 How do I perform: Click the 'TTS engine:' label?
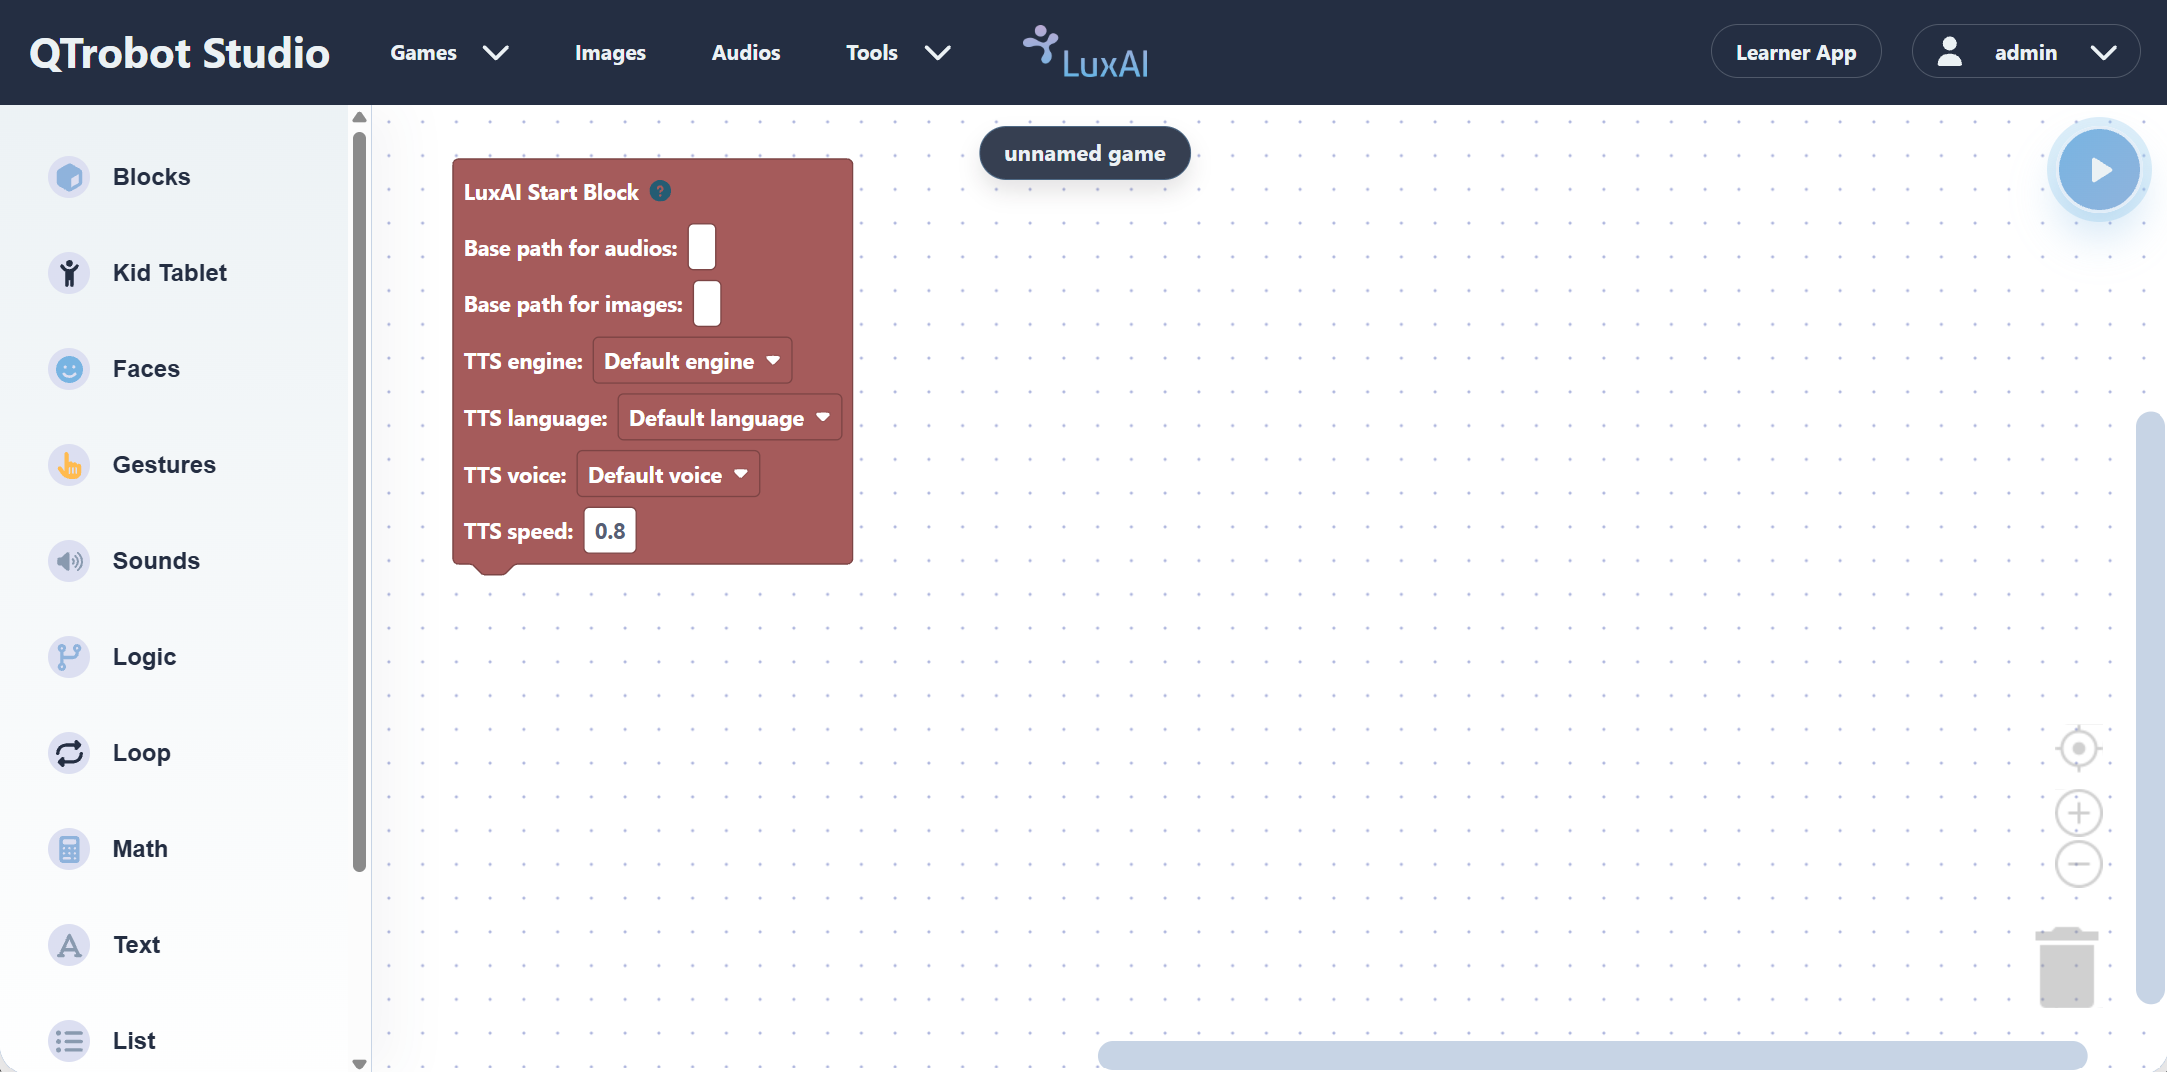coord(523,362)
